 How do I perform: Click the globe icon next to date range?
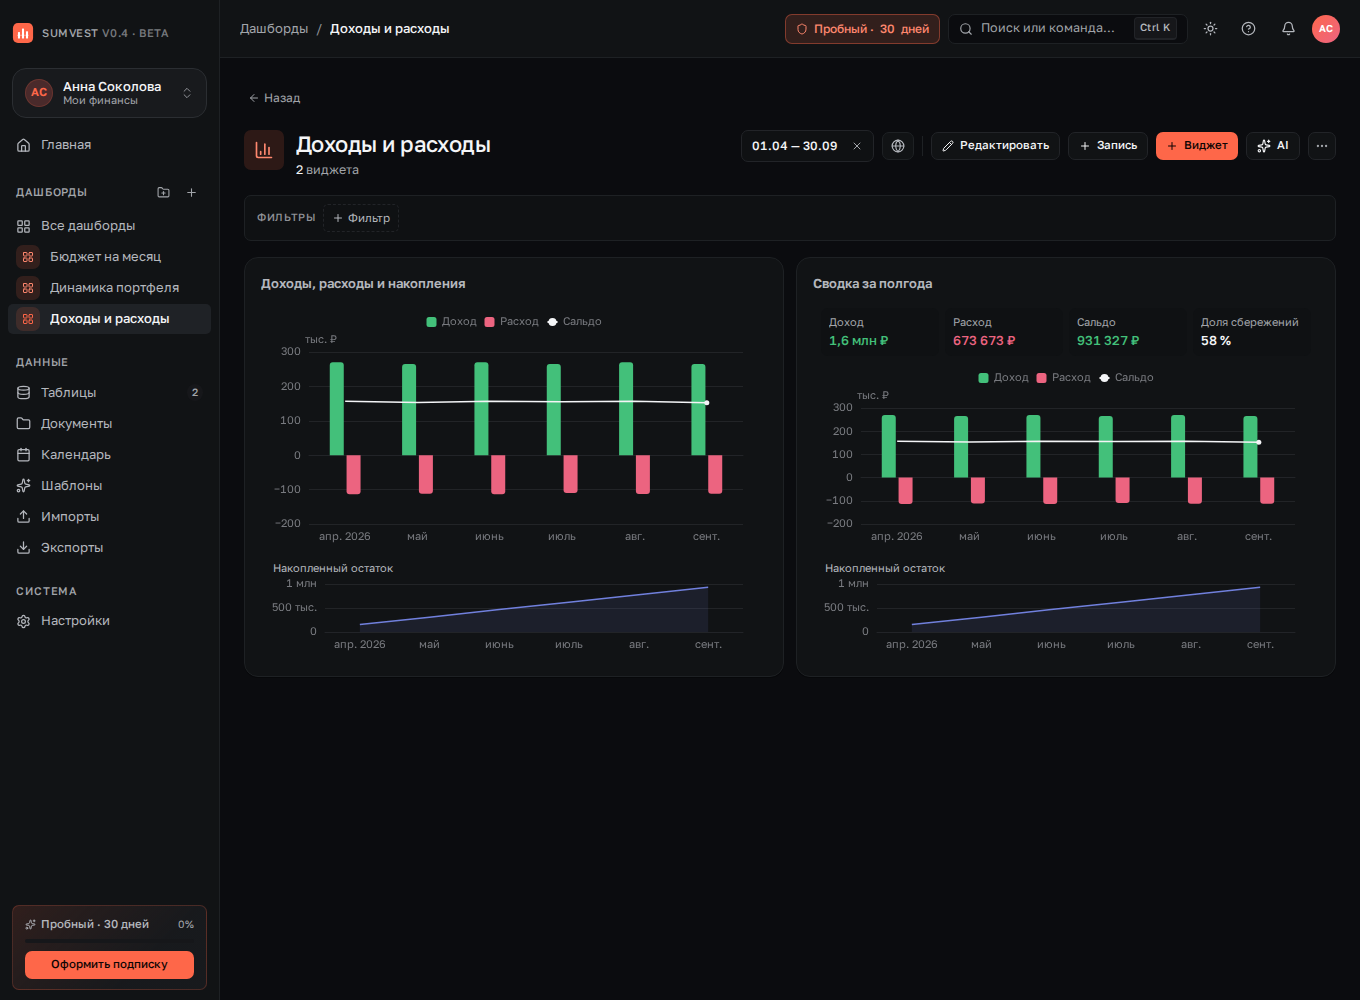click(x=898, y=146)
